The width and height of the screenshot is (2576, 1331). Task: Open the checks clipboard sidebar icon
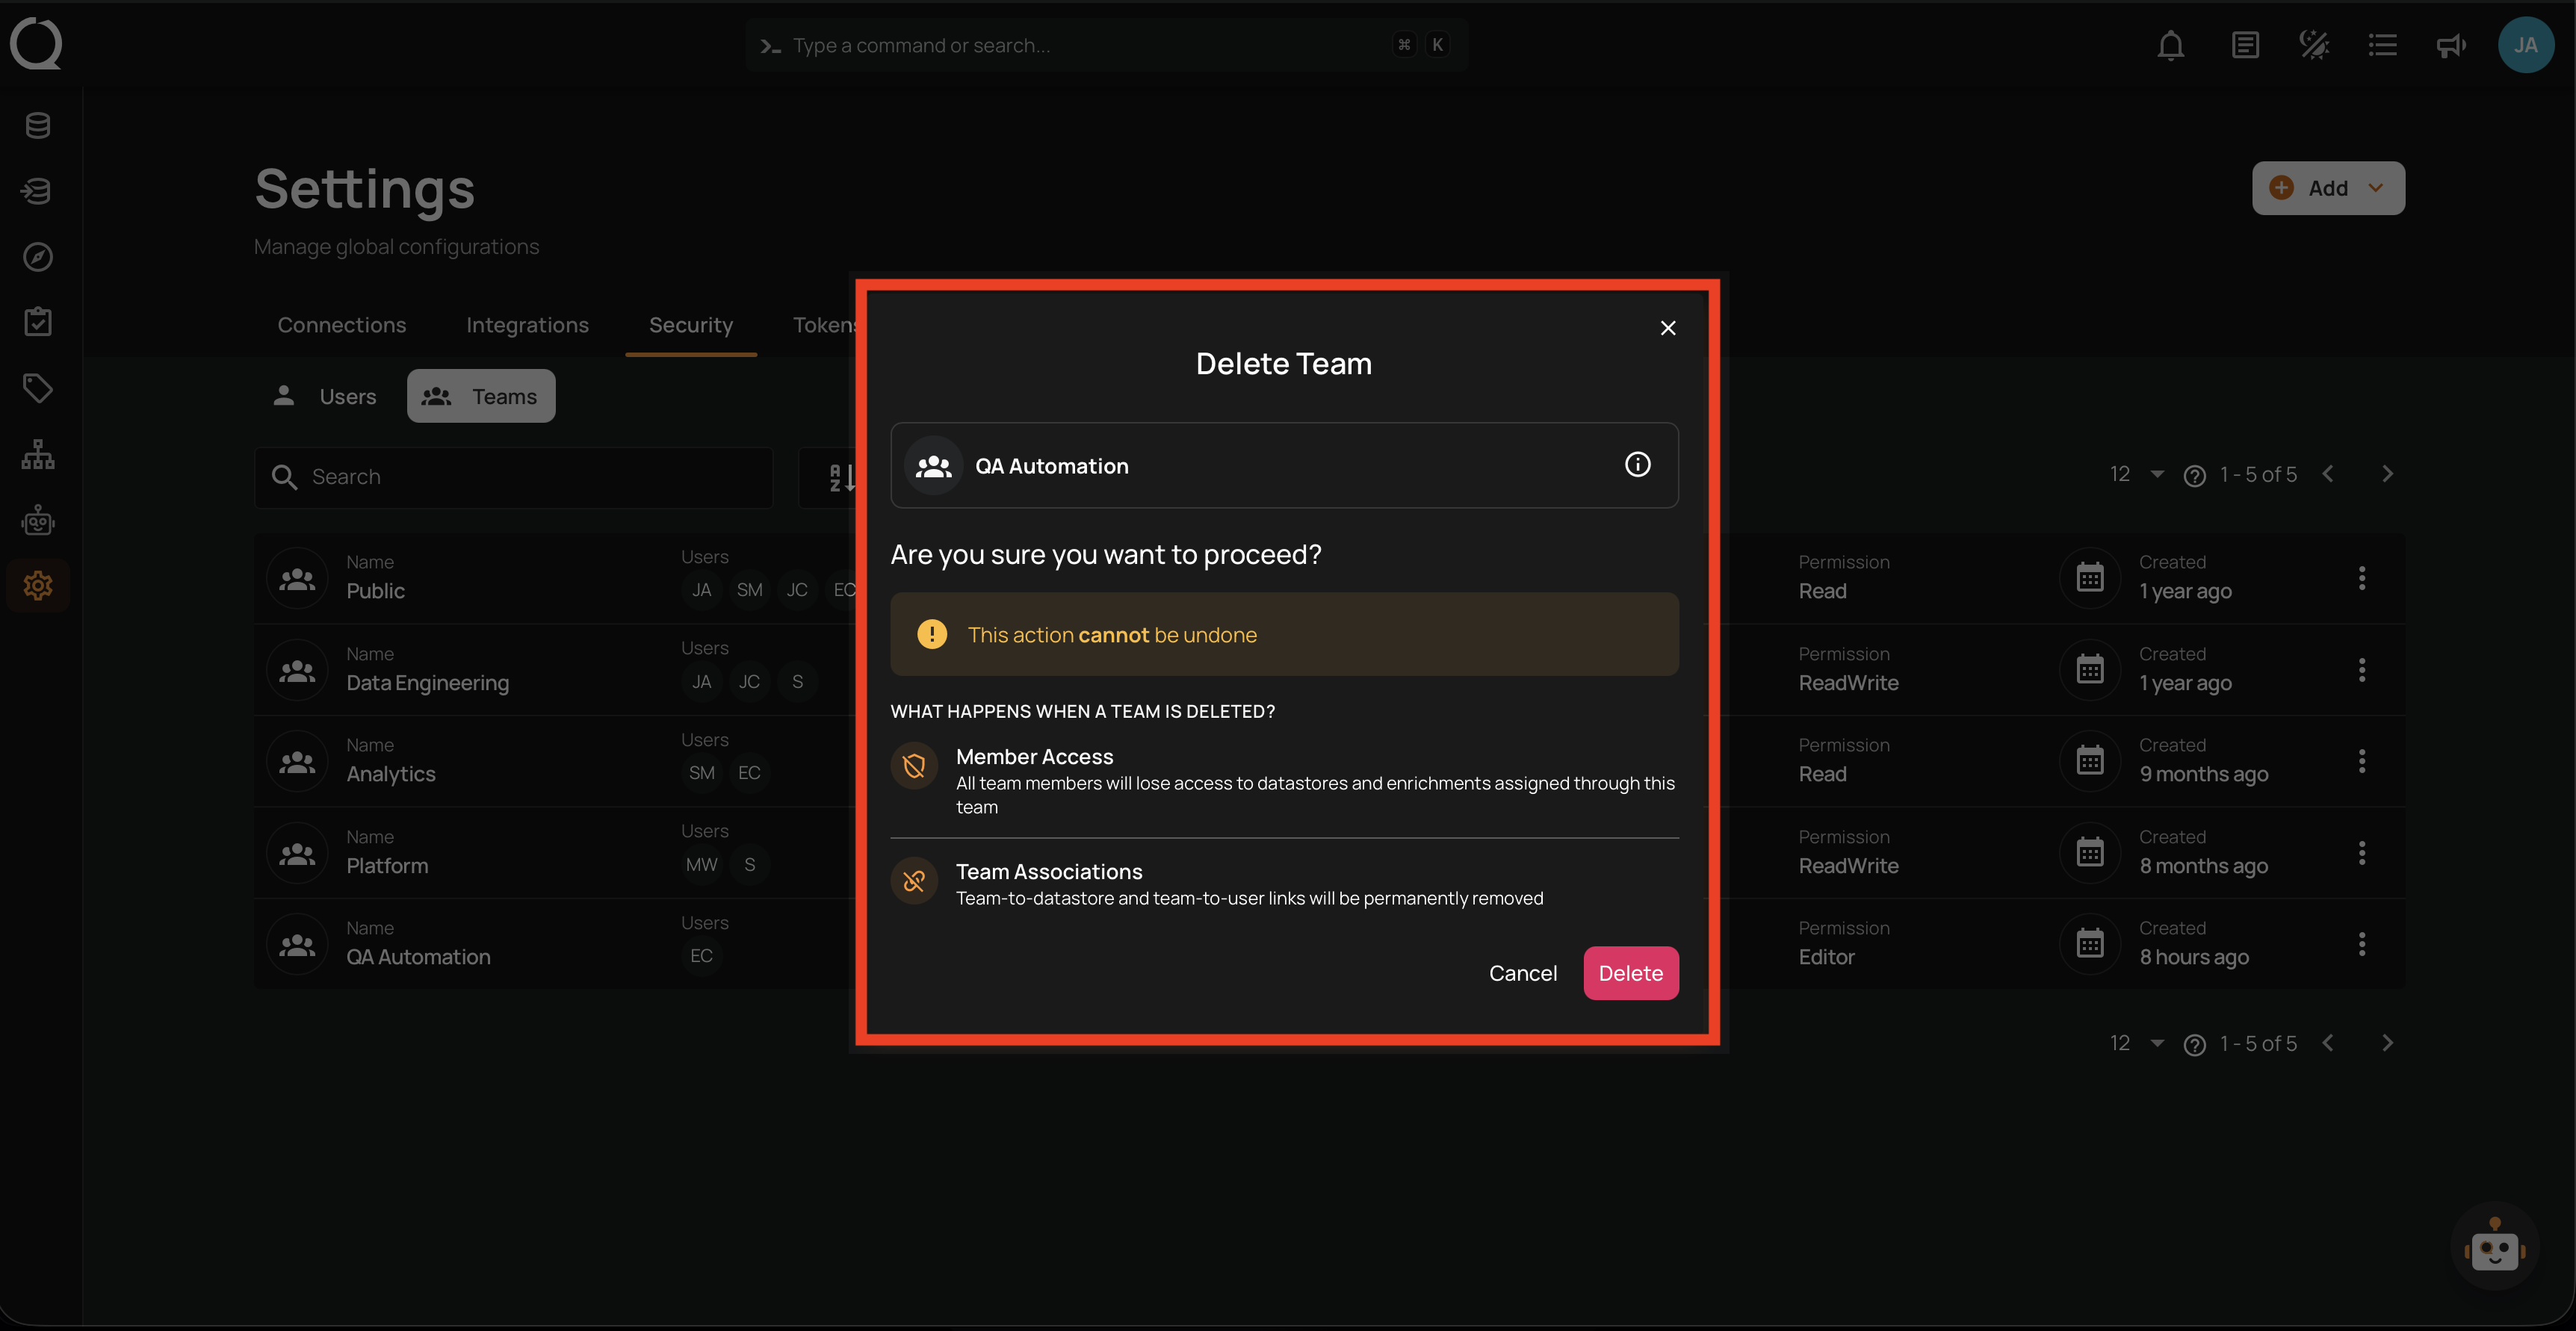click(x=38, y=322)
